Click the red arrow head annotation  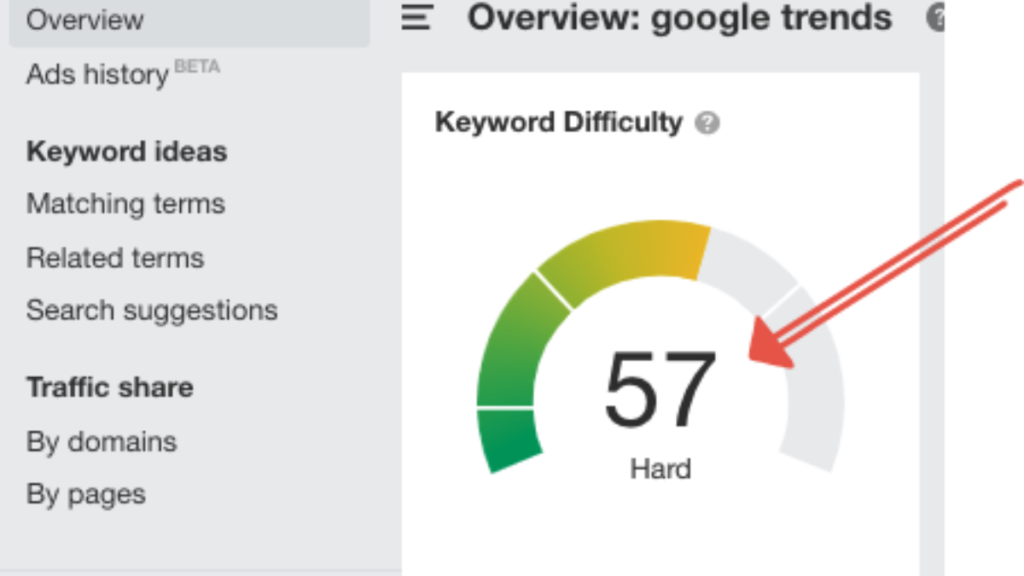(x=768, y=345)
